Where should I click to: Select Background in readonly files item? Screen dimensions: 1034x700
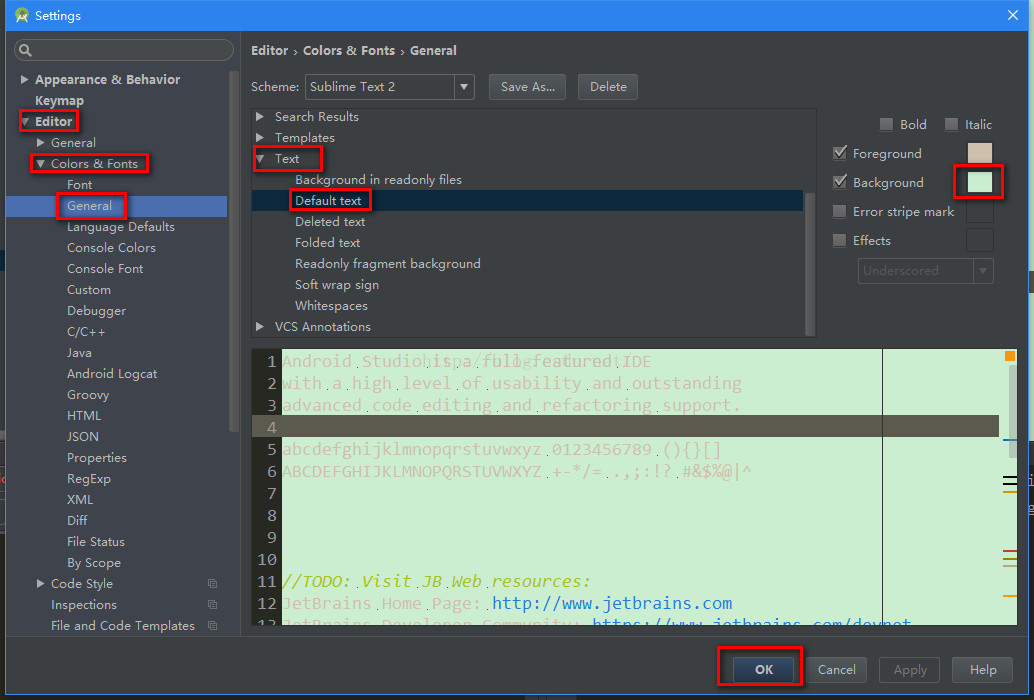point(378,179)
